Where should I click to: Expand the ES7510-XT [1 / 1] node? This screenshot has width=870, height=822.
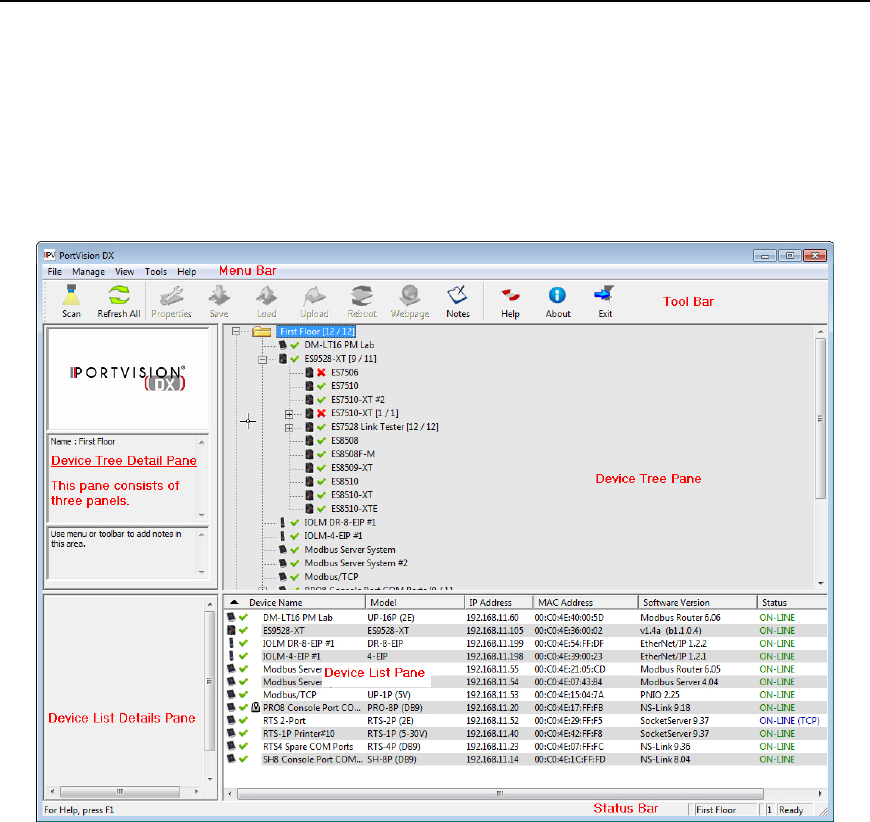pyautogui.click(x=289, y=414)
